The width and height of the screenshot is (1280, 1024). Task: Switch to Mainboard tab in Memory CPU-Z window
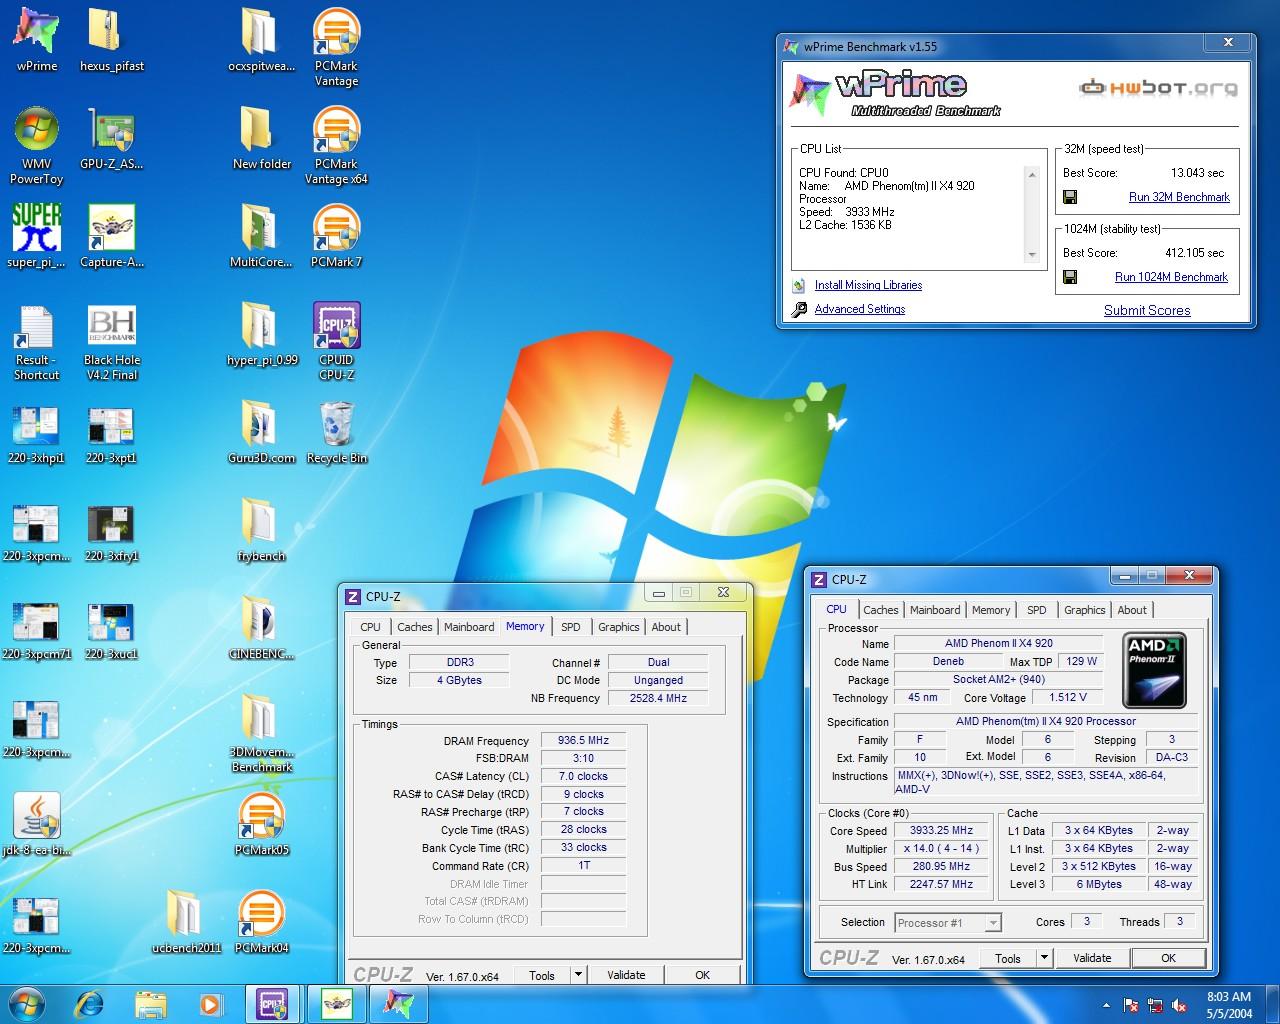469,627
